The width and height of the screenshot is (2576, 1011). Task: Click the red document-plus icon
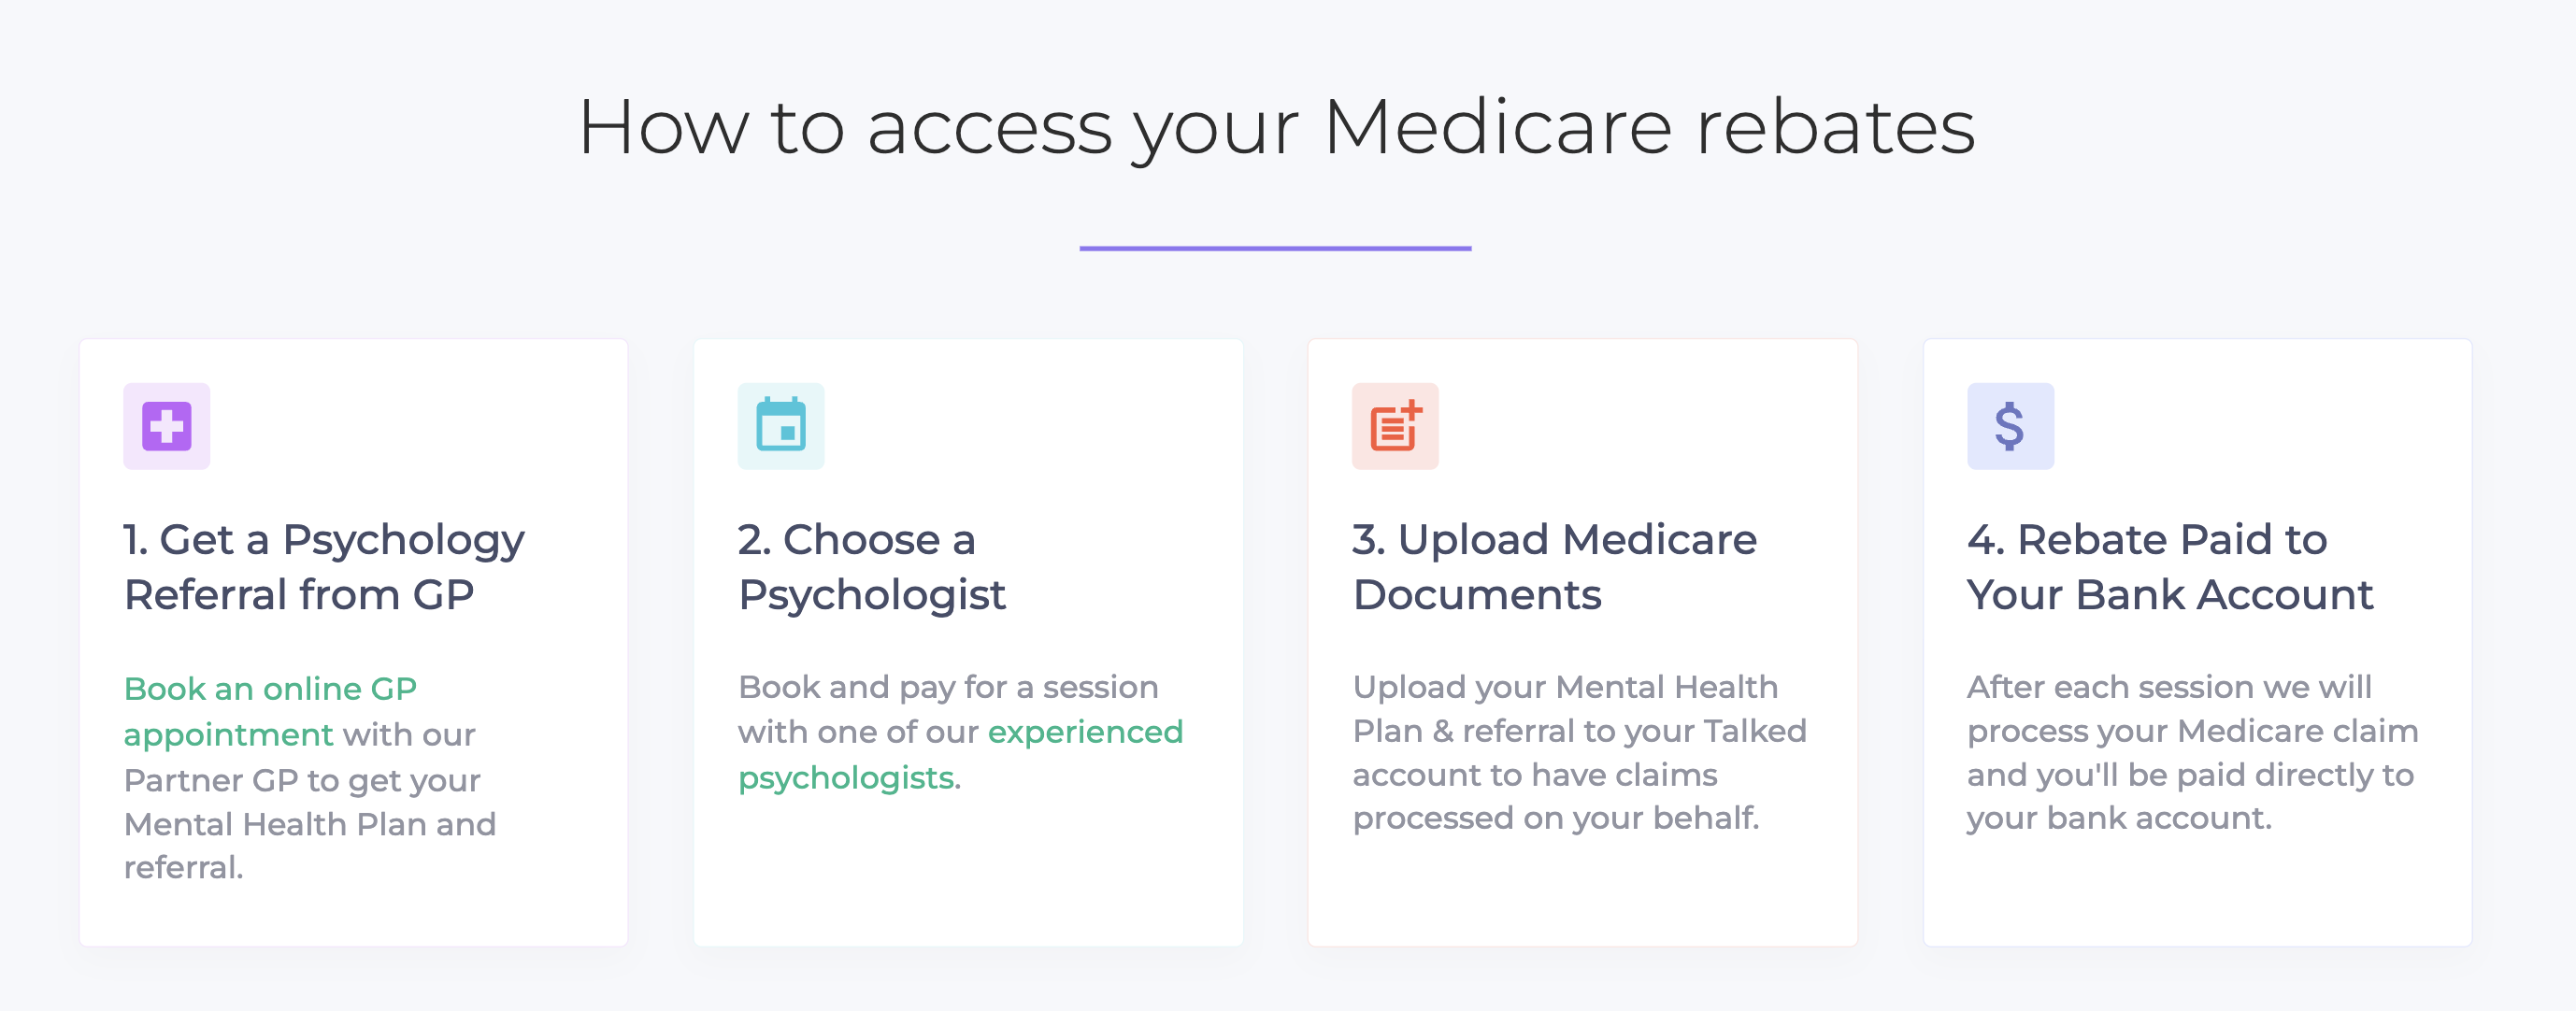pyautogui.click(x=1395, y=426)
